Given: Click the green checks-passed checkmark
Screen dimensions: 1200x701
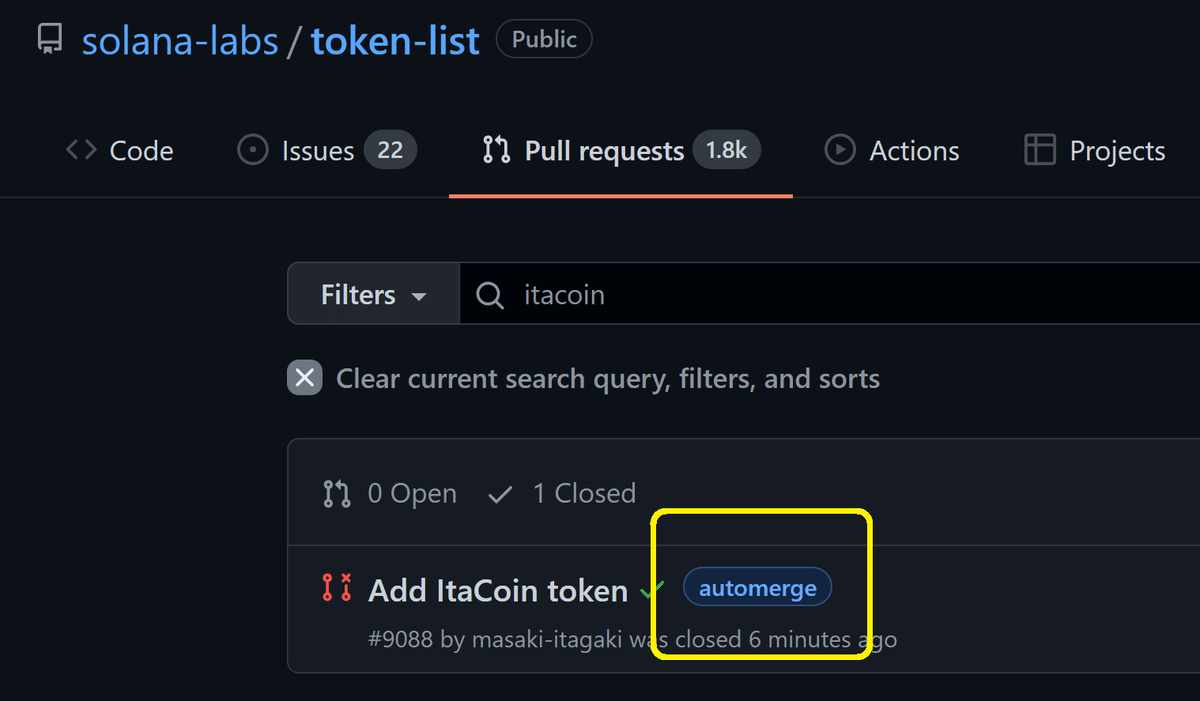Looking at the screenshot, I should point(653,590).
